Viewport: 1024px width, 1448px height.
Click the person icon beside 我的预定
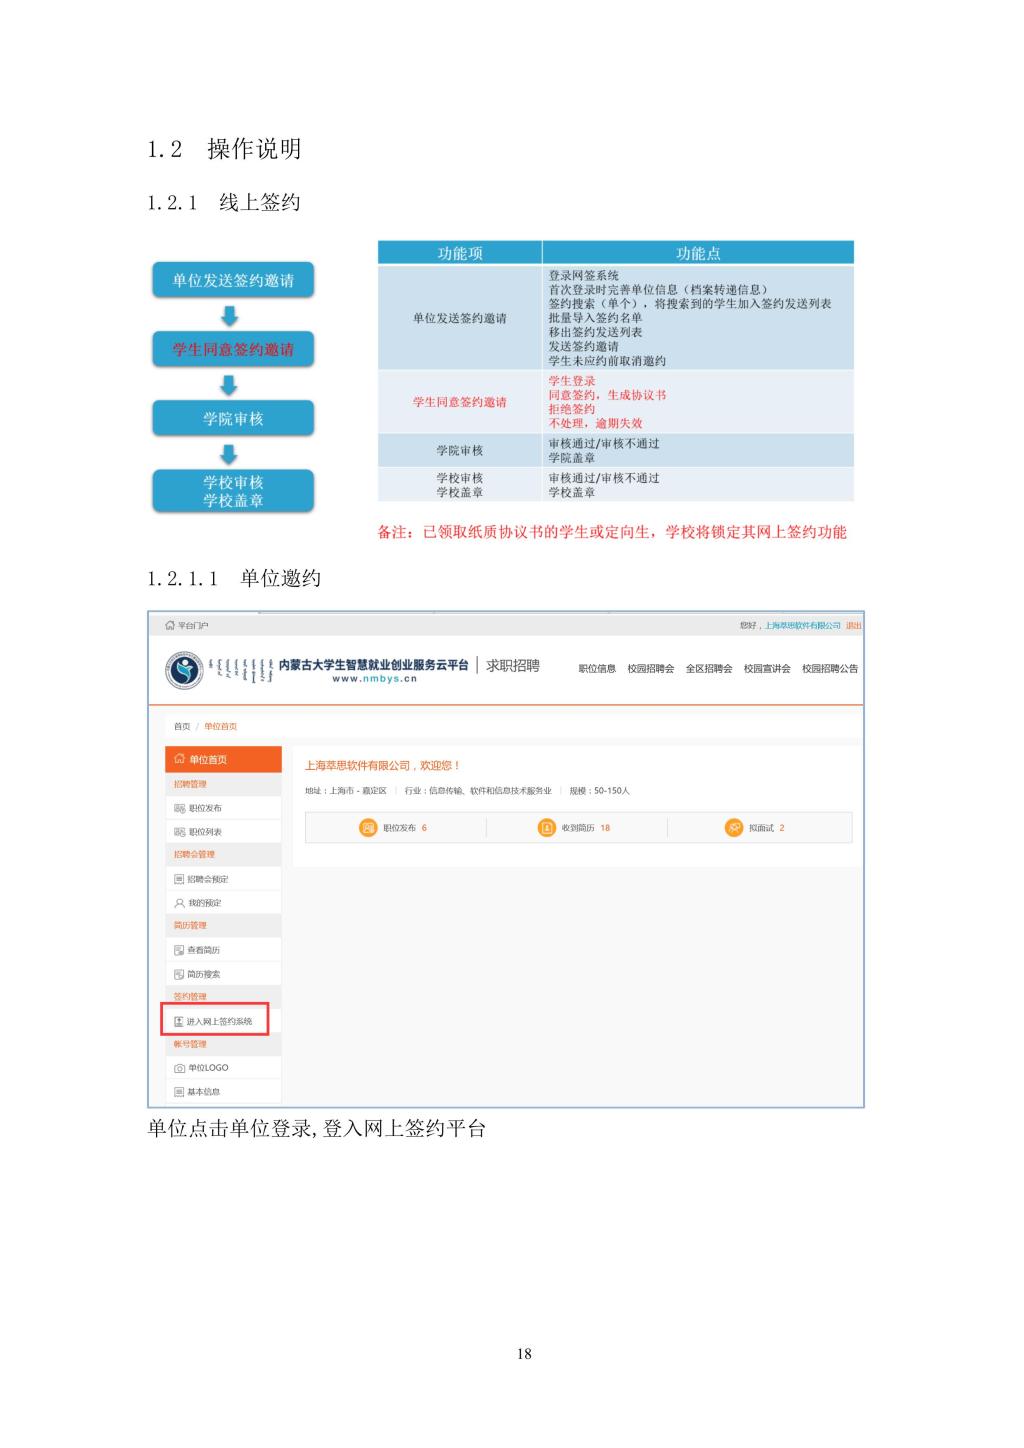pos(180,903)
